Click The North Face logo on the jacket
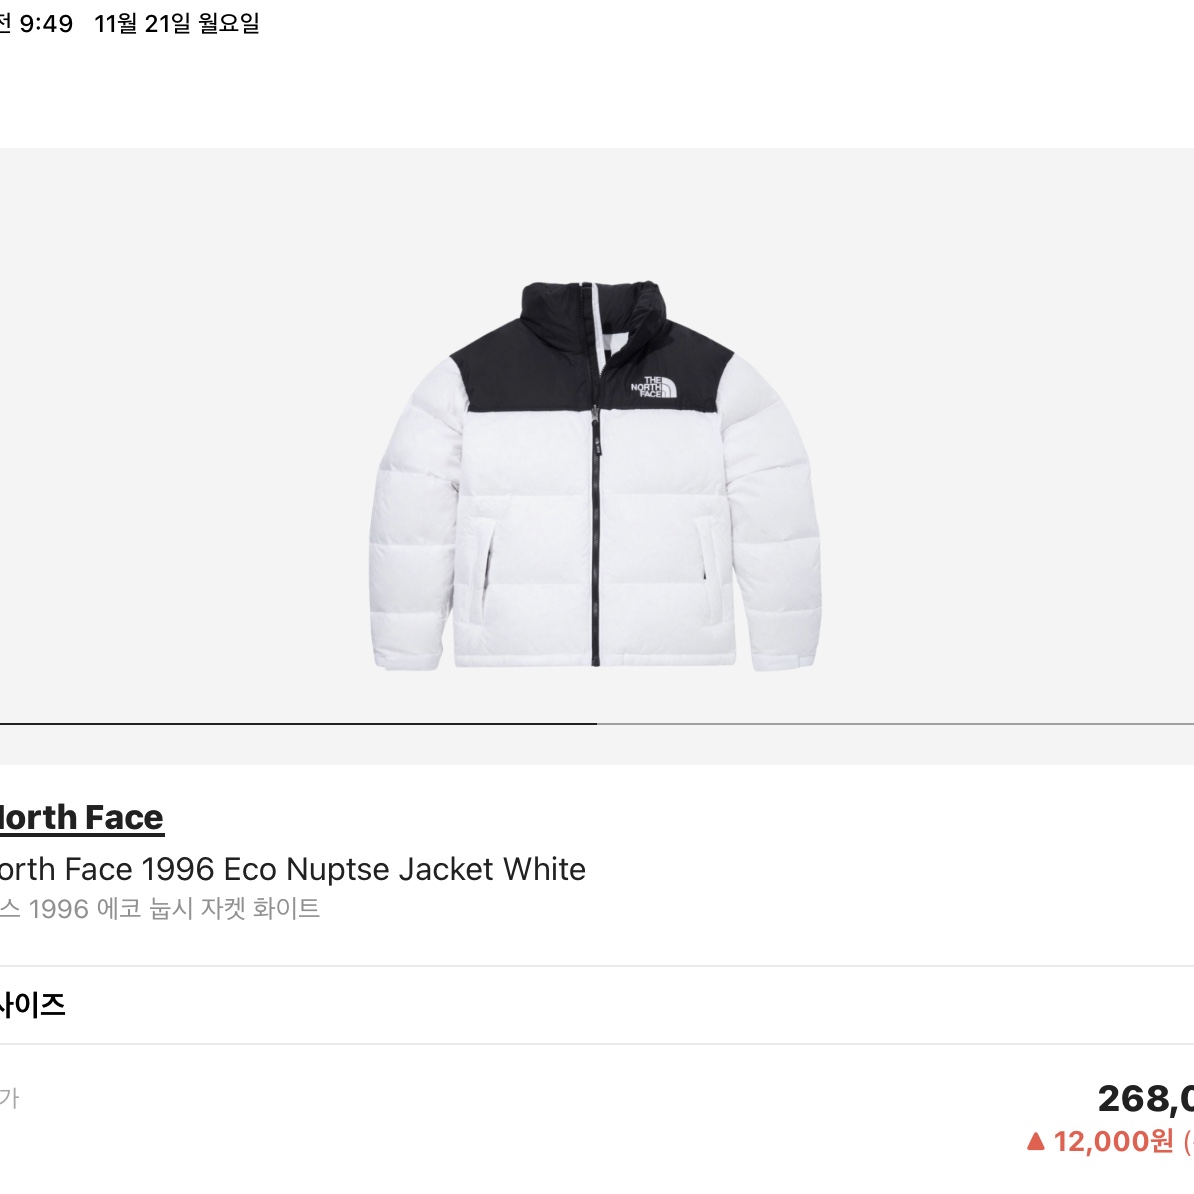 coord(653,387)
